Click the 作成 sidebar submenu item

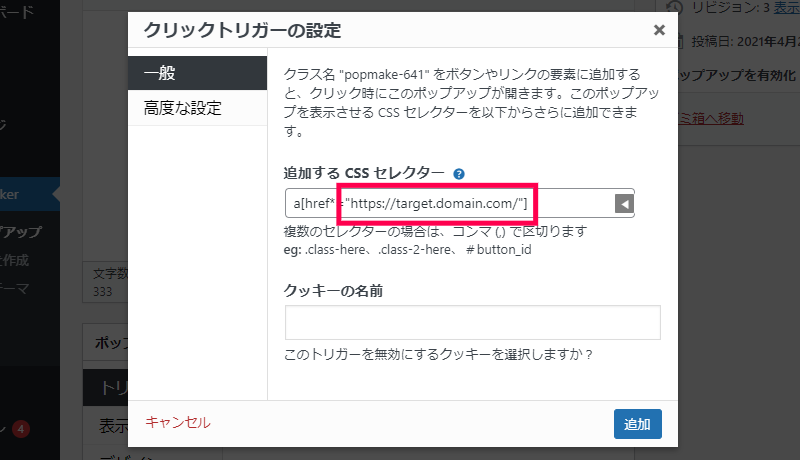coord(15,261)
